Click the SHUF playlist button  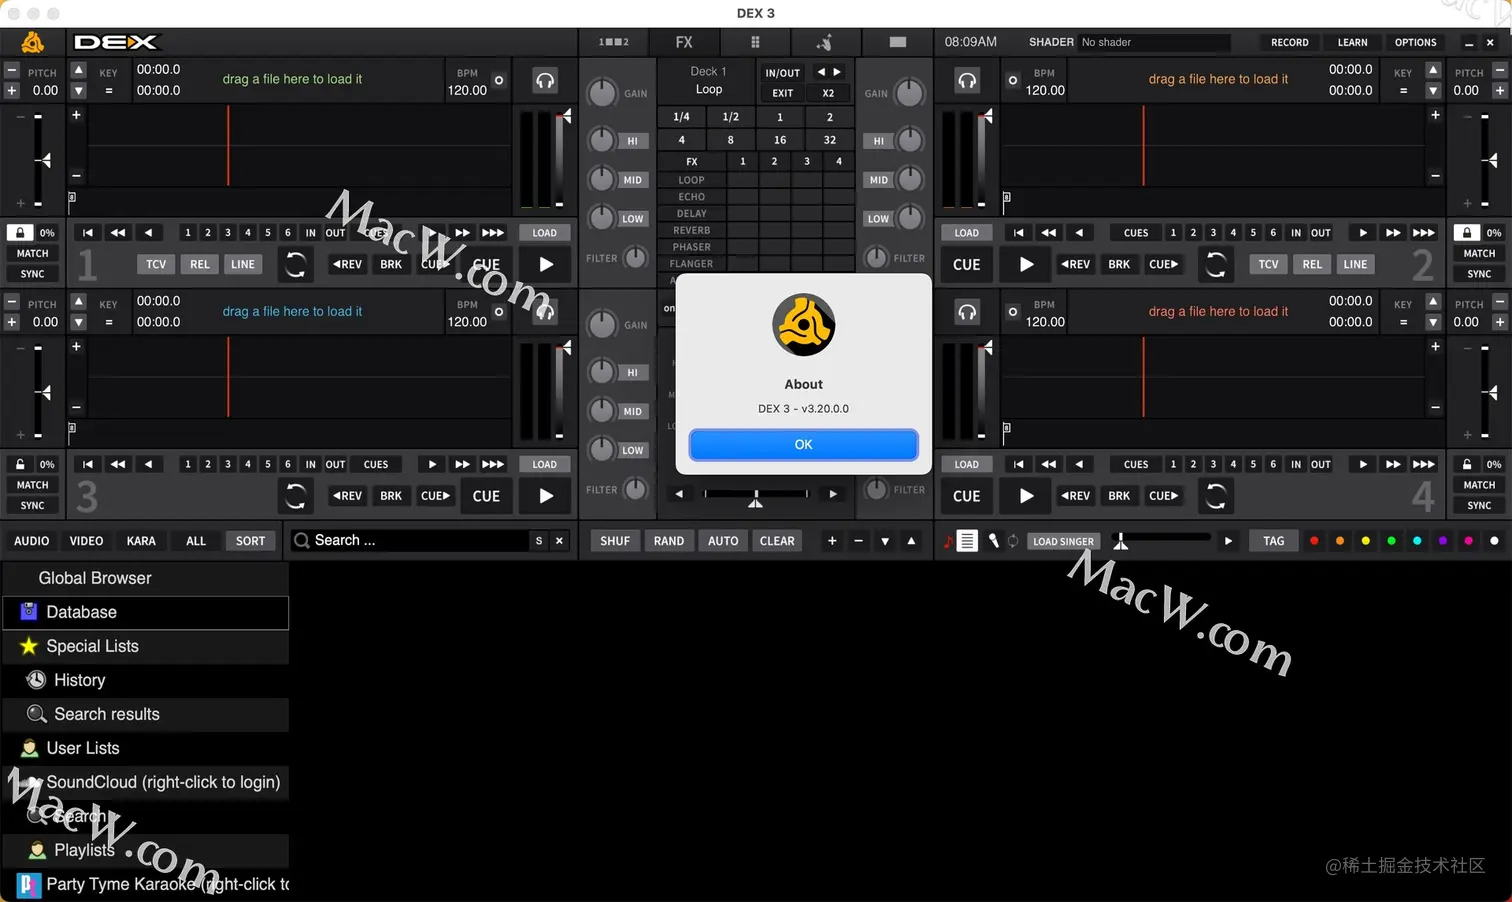coord(615,541)
